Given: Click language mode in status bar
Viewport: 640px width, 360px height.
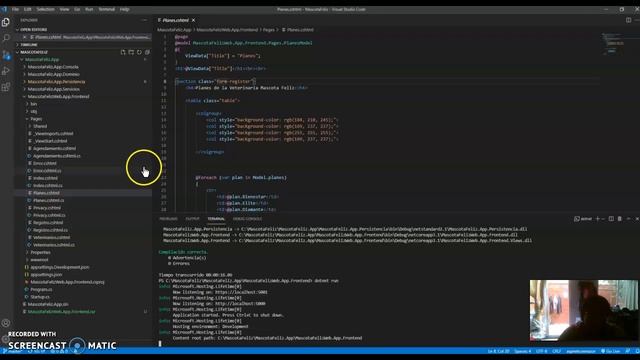Looking at the screenshot, I should point(580,351).
